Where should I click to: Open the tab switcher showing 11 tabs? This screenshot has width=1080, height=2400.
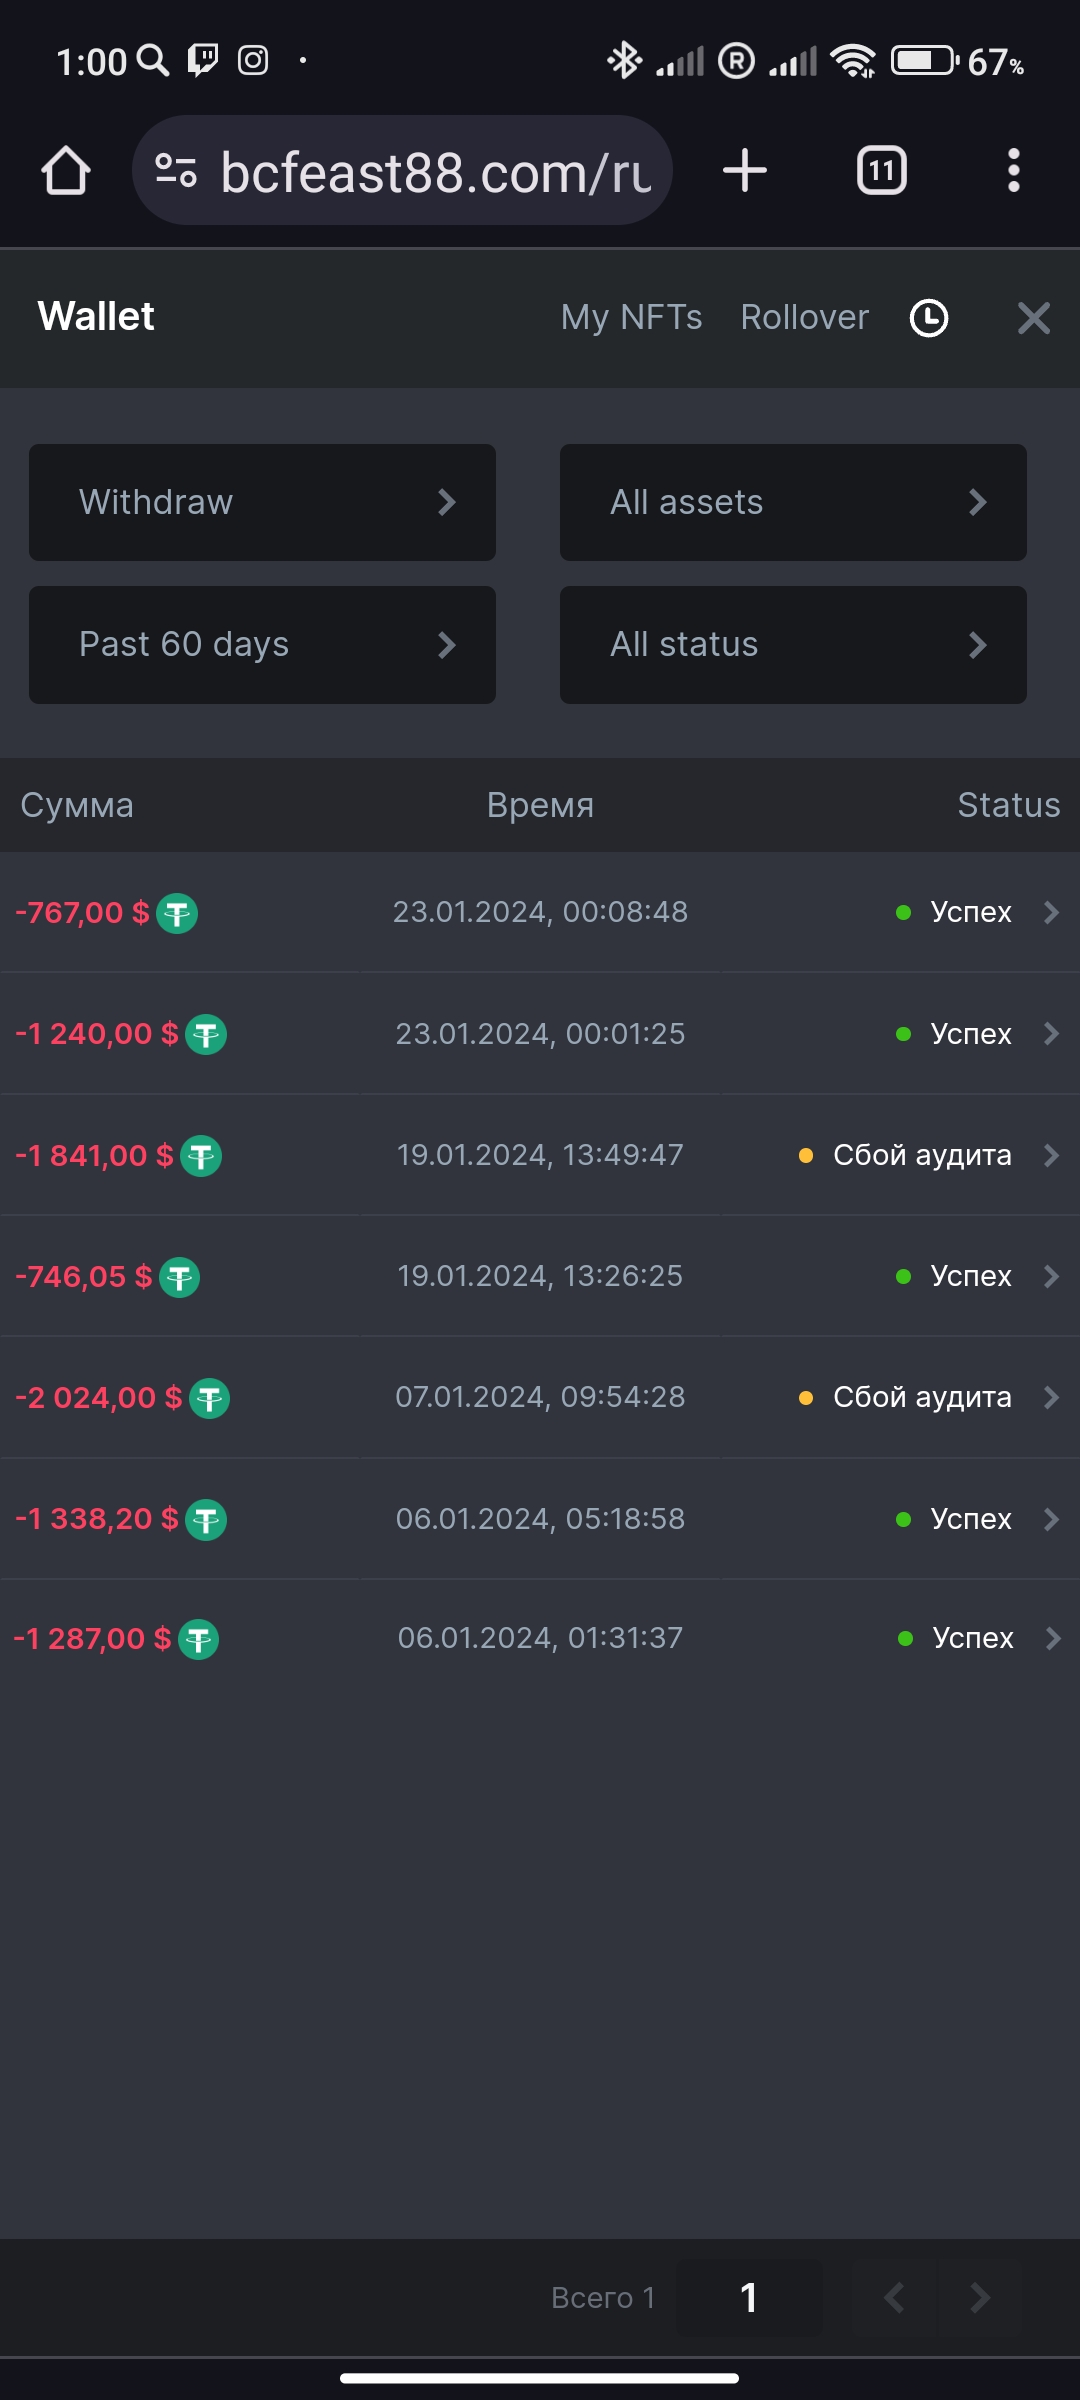click(882, 170)
